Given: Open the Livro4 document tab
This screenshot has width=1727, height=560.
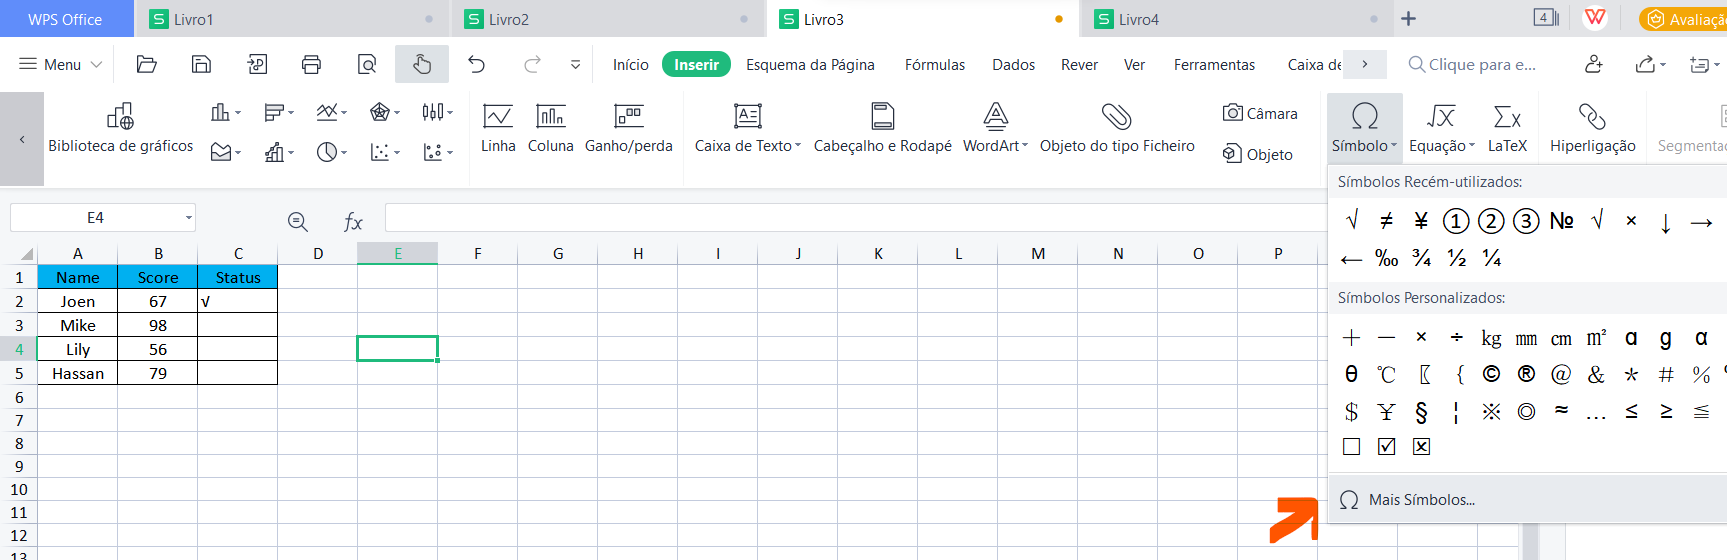Looking at the screenshot, I should point(1138,19).
